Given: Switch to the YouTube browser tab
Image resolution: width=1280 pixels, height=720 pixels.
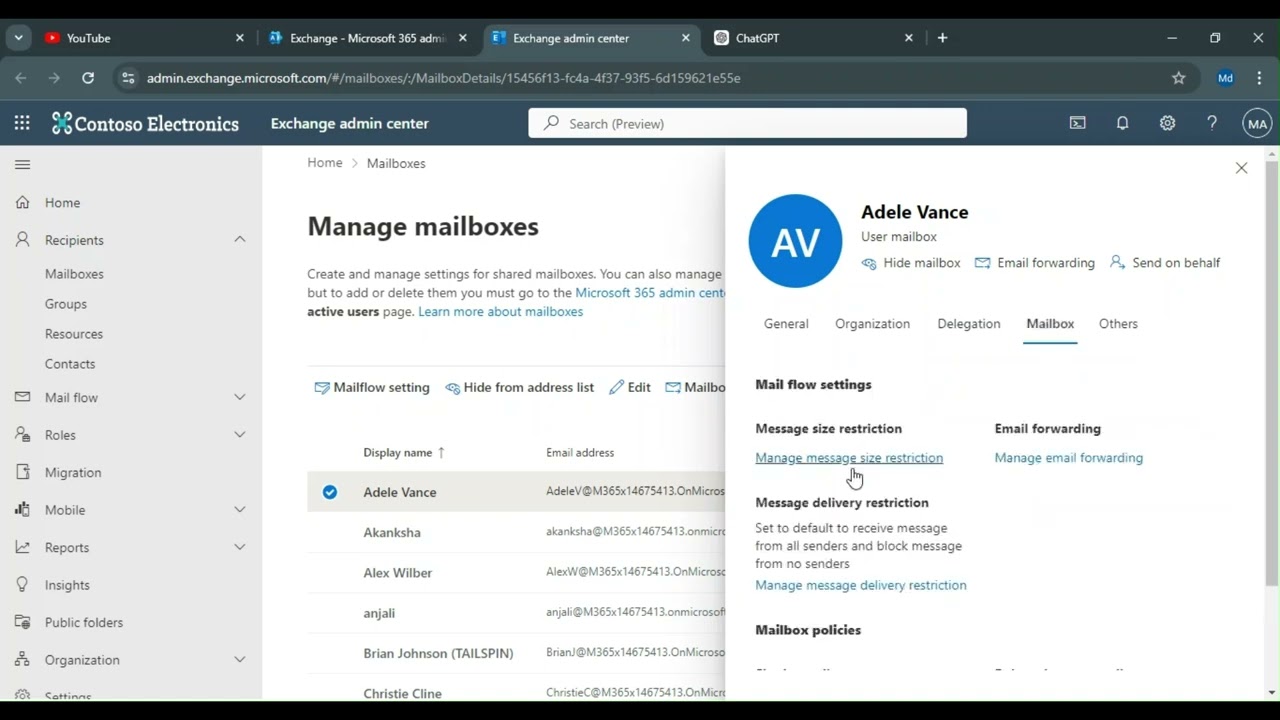Looking at the screenshot, I should pos(144,38).
